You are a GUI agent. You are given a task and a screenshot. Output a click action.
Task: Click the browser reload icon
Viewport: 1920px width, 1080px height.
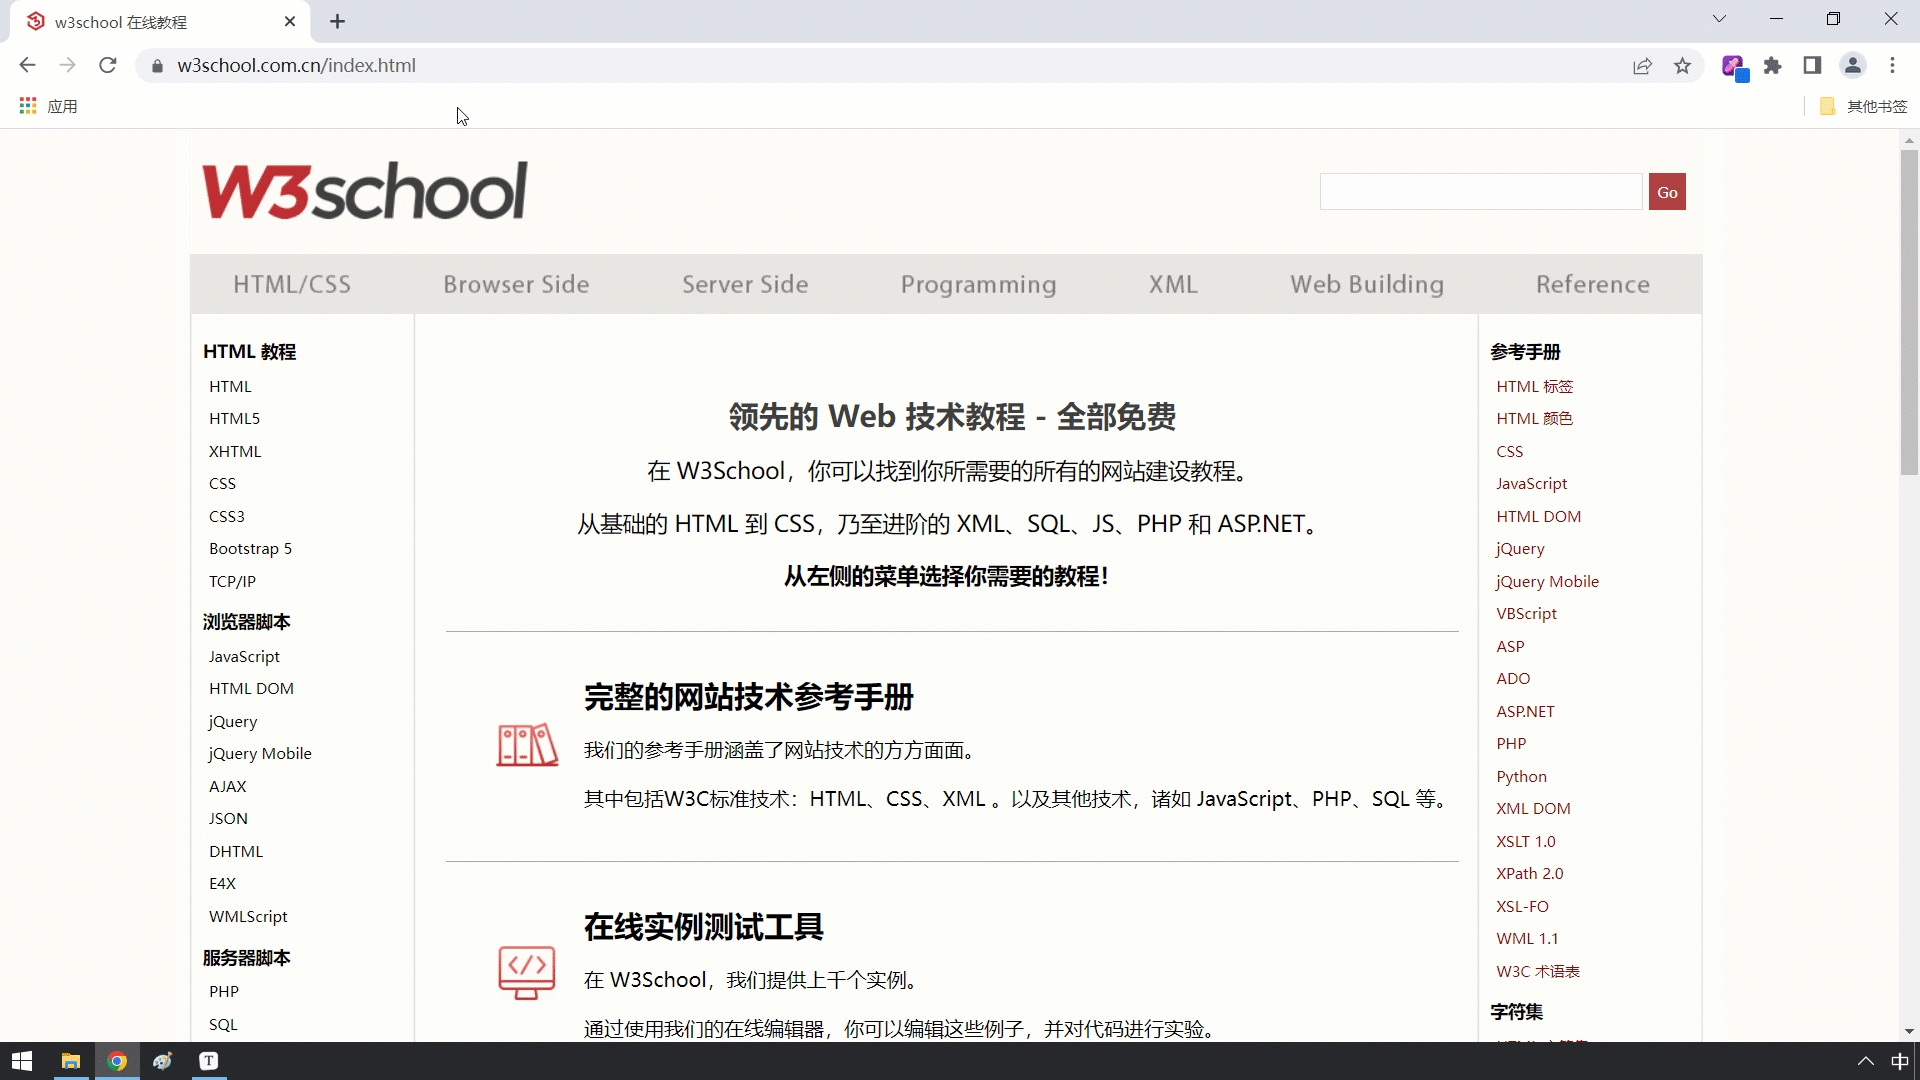click(108, 65)
